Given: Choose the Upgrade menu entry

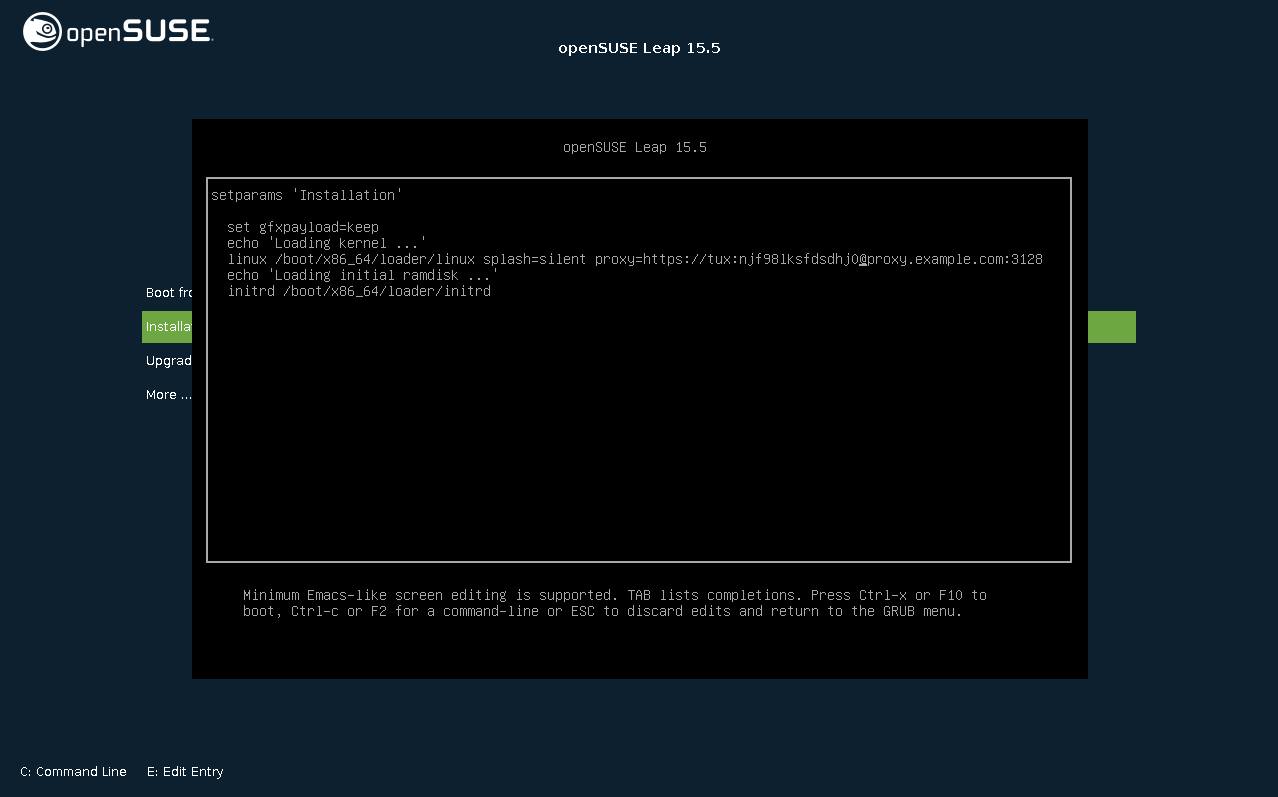Looking at the screenshot, I should pyautogui.click(x=168, y=361).
